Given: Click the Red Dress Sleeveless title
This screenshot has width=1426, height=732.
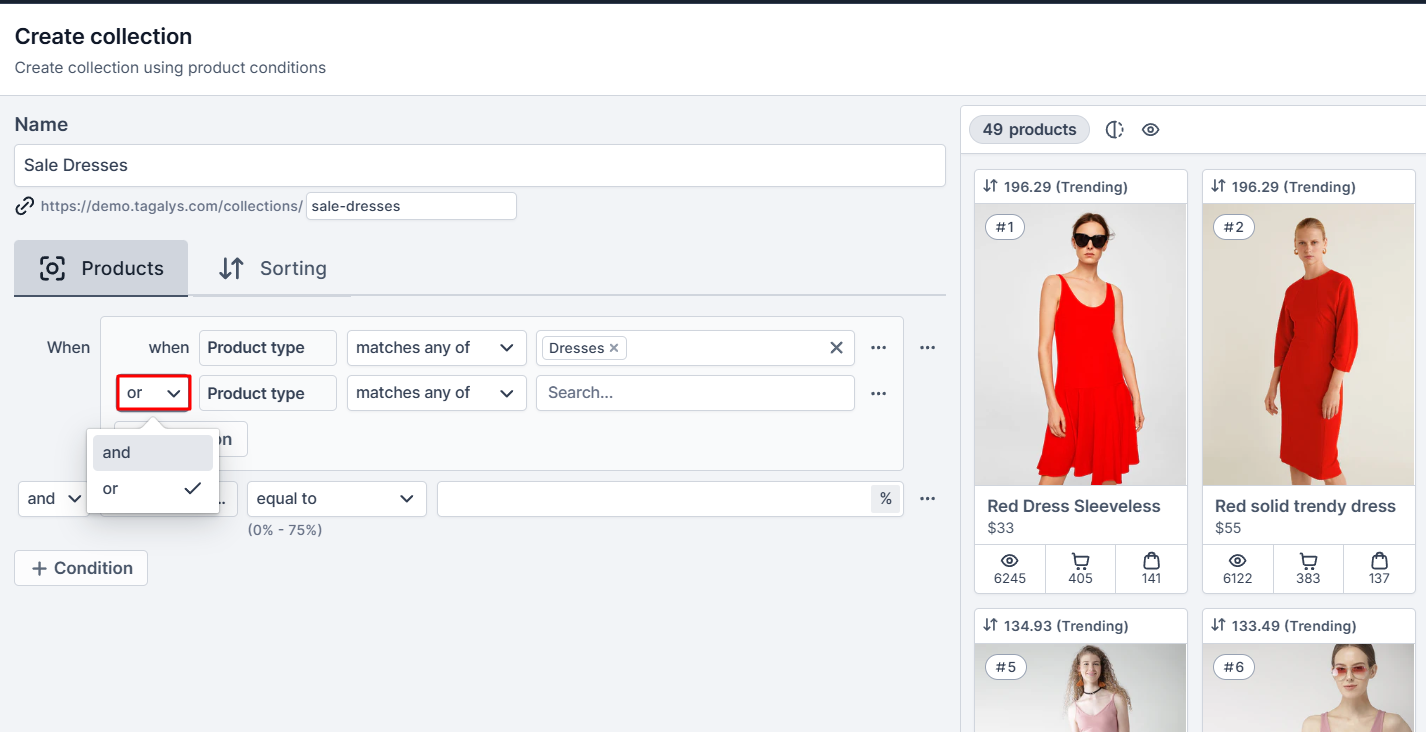Looking at the screenshot, I should coord(1073,506).
